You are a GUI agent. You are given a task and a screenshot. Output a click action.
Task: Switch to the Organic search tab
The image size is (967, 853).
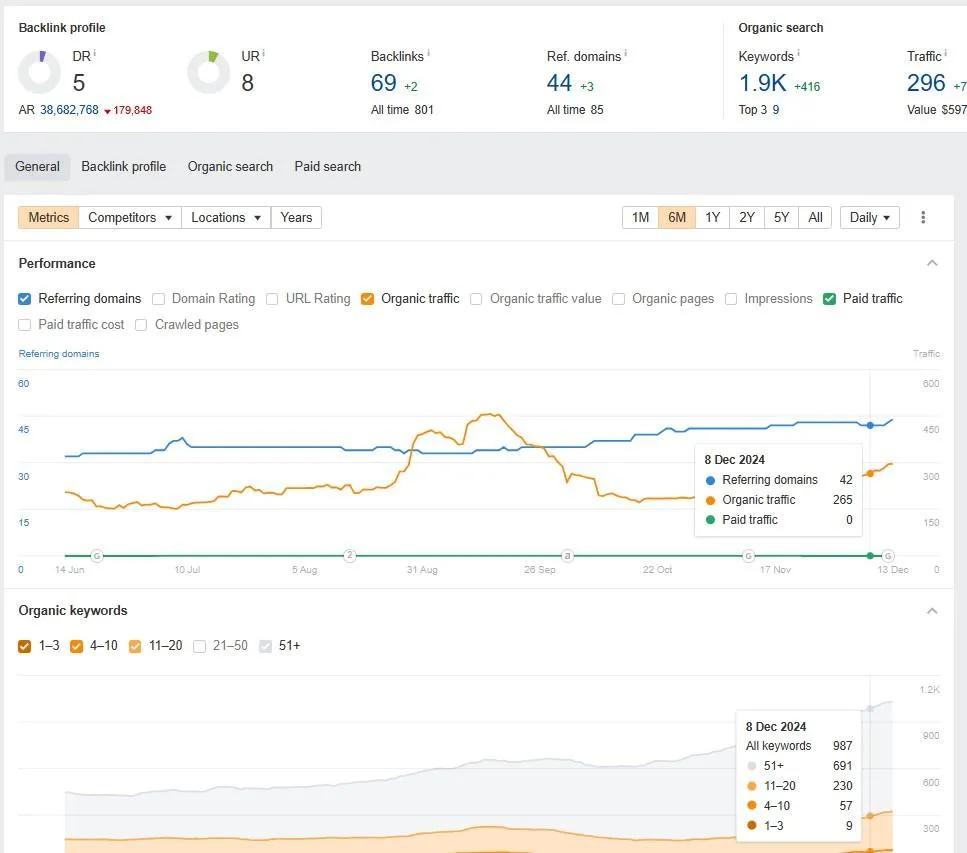coord(230,166)
